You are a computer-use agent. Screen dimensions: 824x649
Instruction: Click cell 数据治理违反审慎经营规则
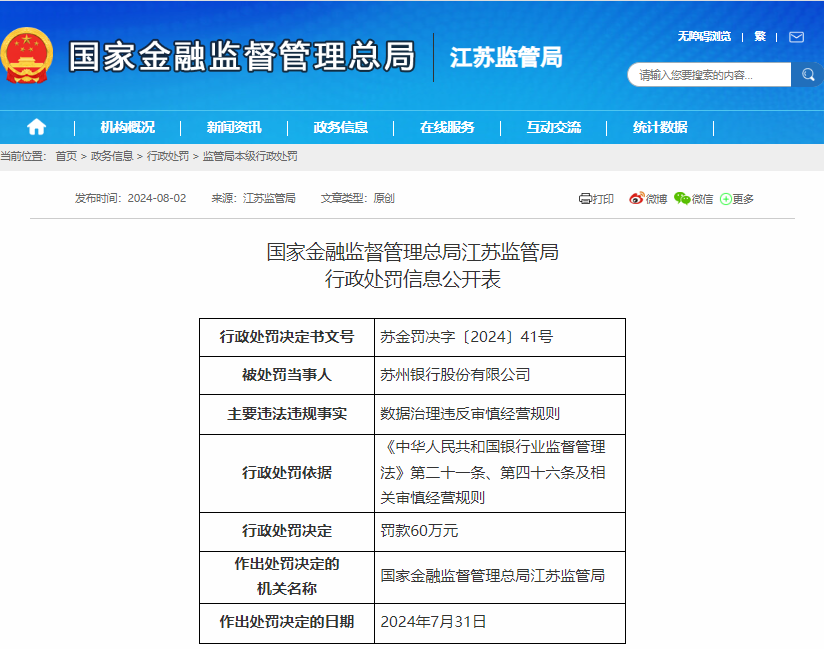pos(500,414)
